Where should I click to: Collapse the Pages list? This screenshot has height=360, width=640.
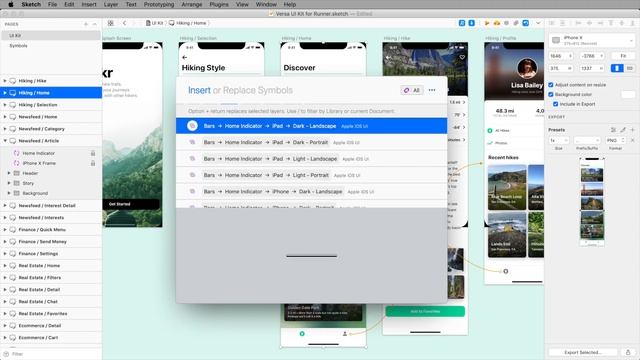coord(95,24)
